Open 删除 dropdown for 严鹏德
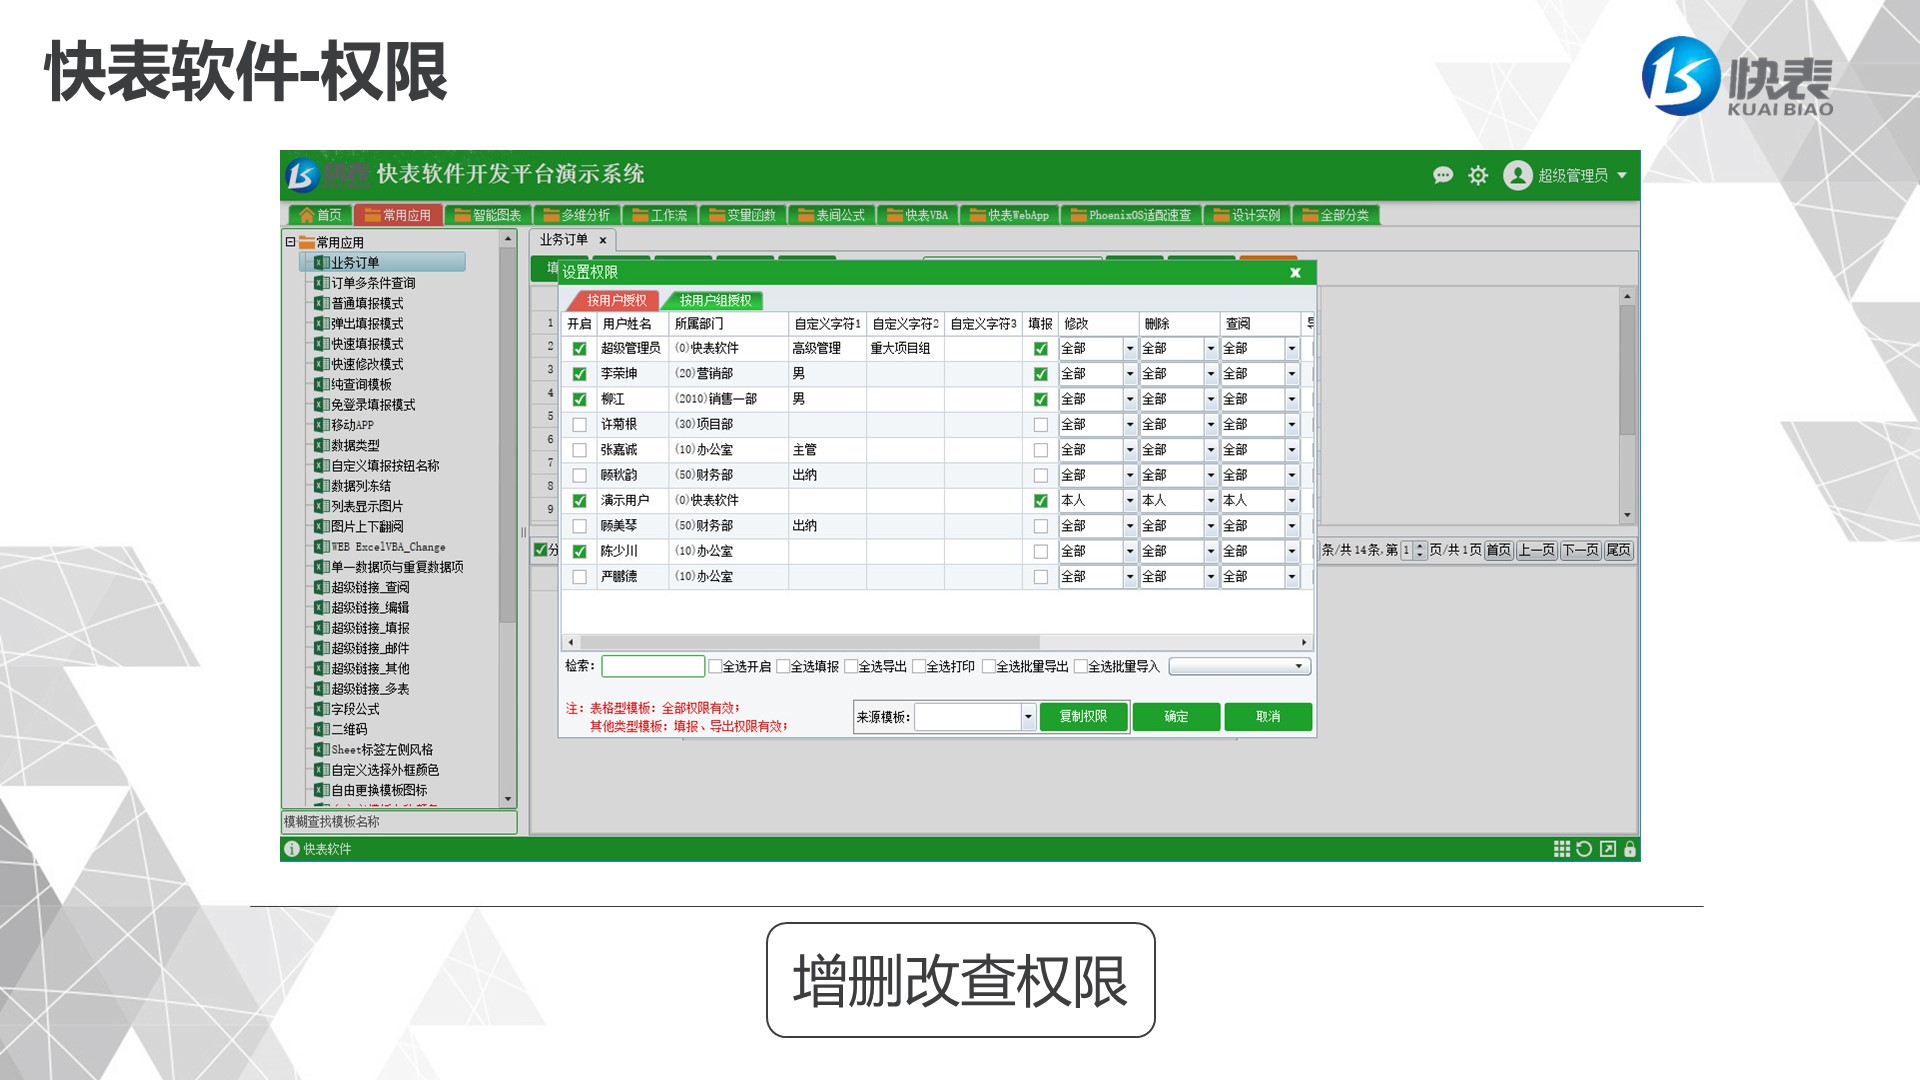1920x1080 pixels. (x=1210, y=577)
